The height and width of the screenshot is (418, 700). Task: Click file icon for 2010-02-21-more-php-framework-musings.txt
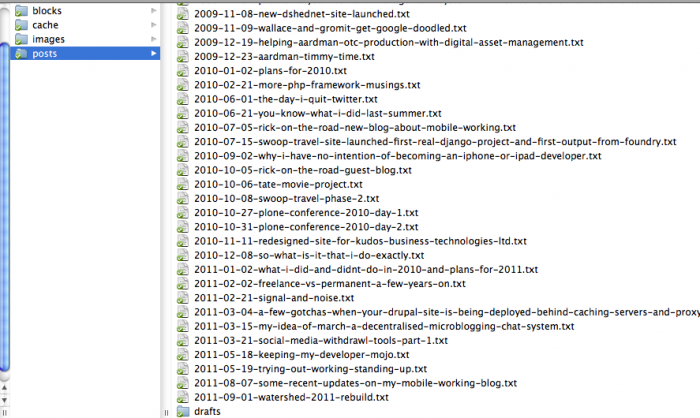[183, 85]
